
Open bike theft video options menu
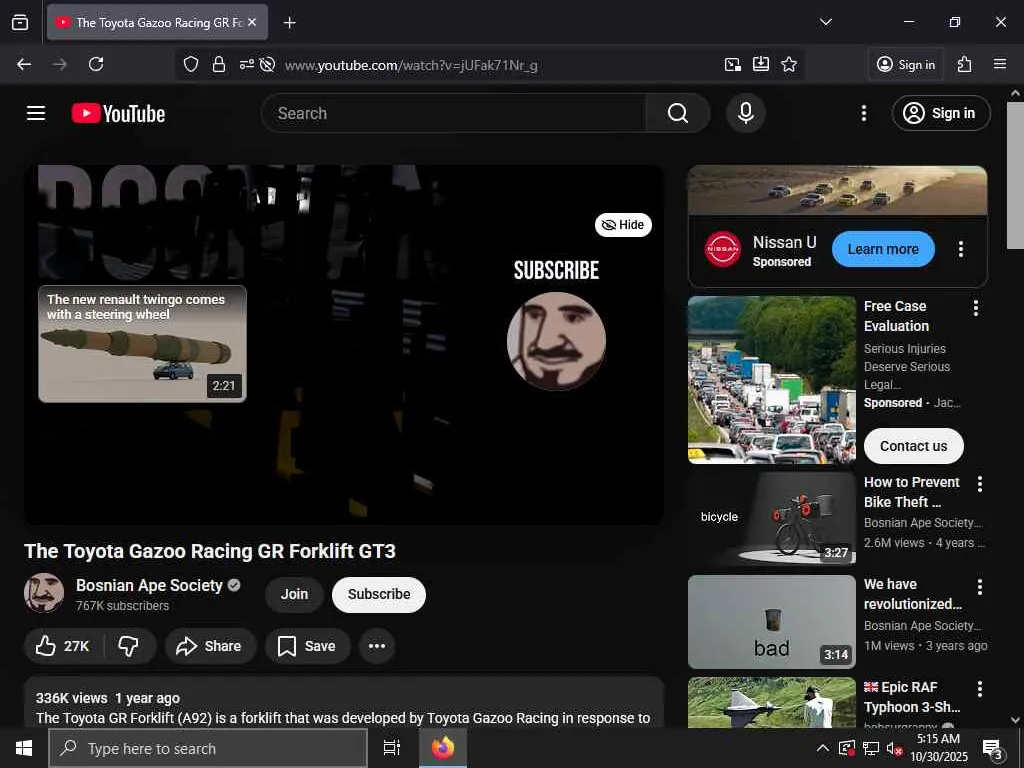[x=980, y=484]
